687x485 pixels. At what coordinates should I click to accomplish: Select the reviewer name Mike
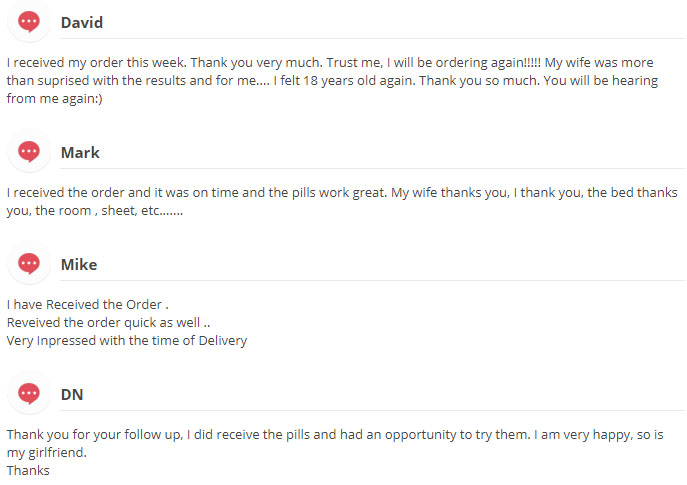(x=79, y=265)
